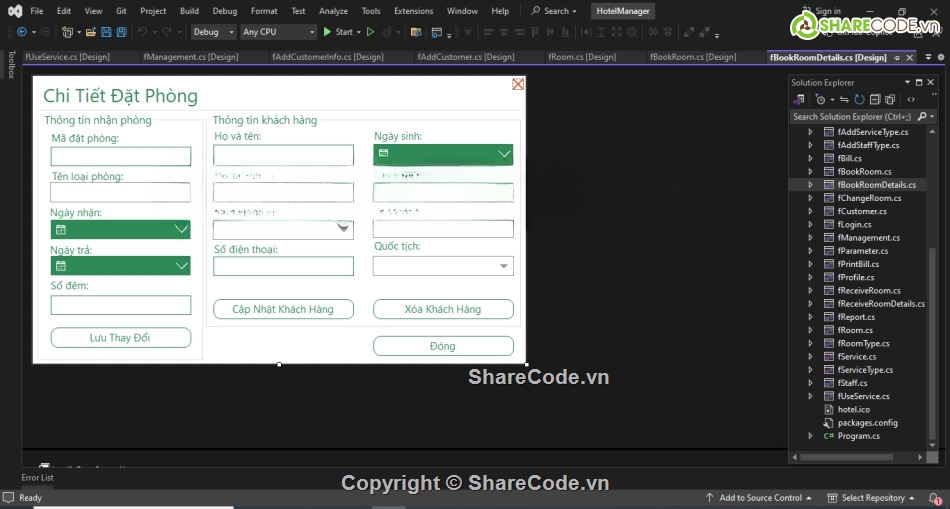Click Pending Changes Filter clock icon
This screenshot has height=509, width=950.
click(x=821, y=99)
